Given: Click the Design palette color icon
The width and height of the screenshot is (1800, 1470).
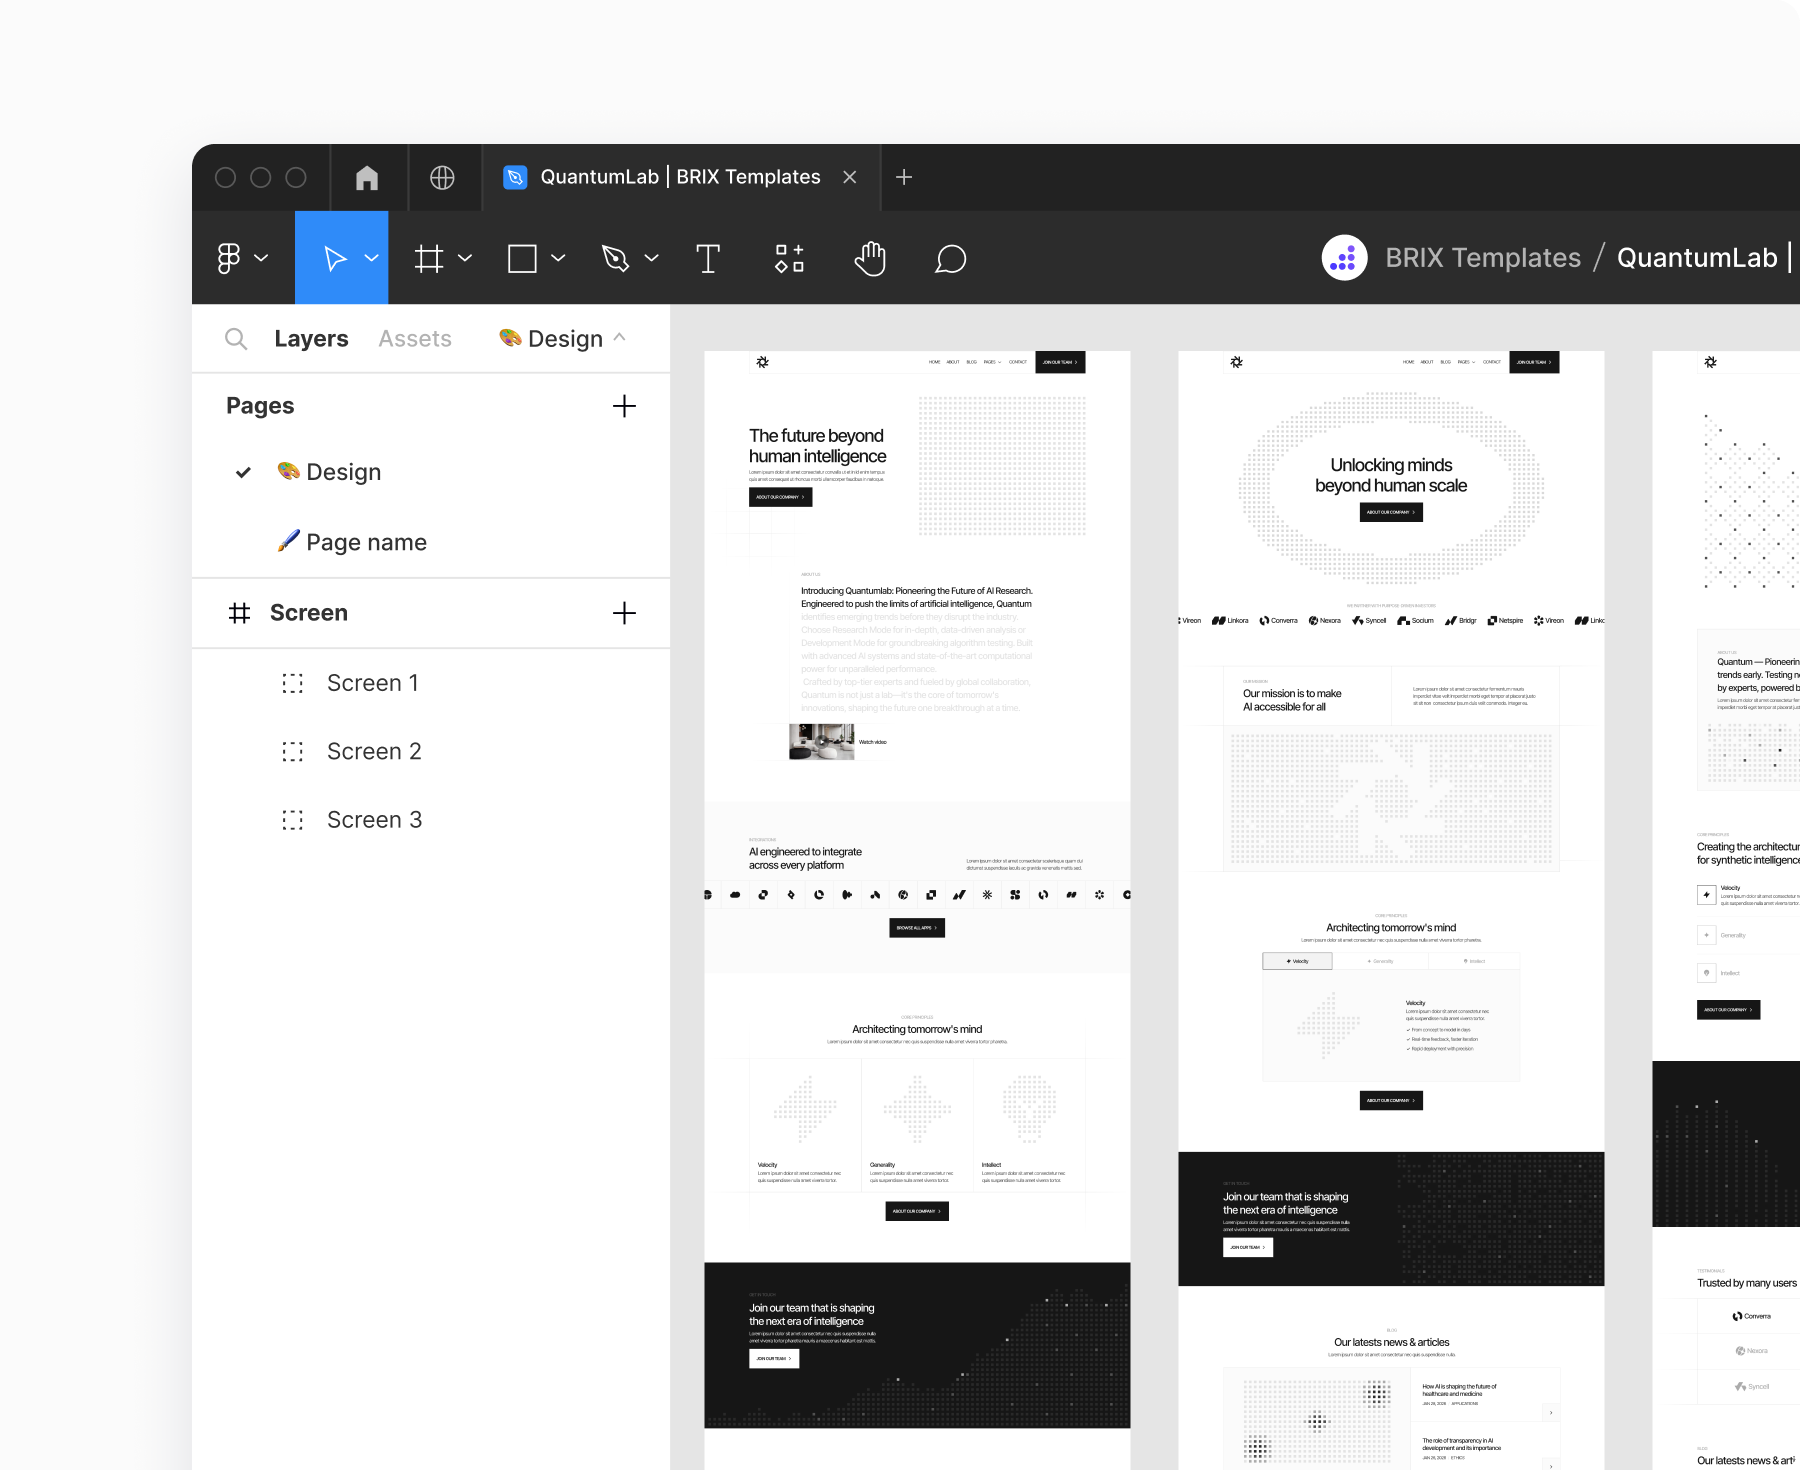Looking at the screenshot, I should (x=509, y=338).
